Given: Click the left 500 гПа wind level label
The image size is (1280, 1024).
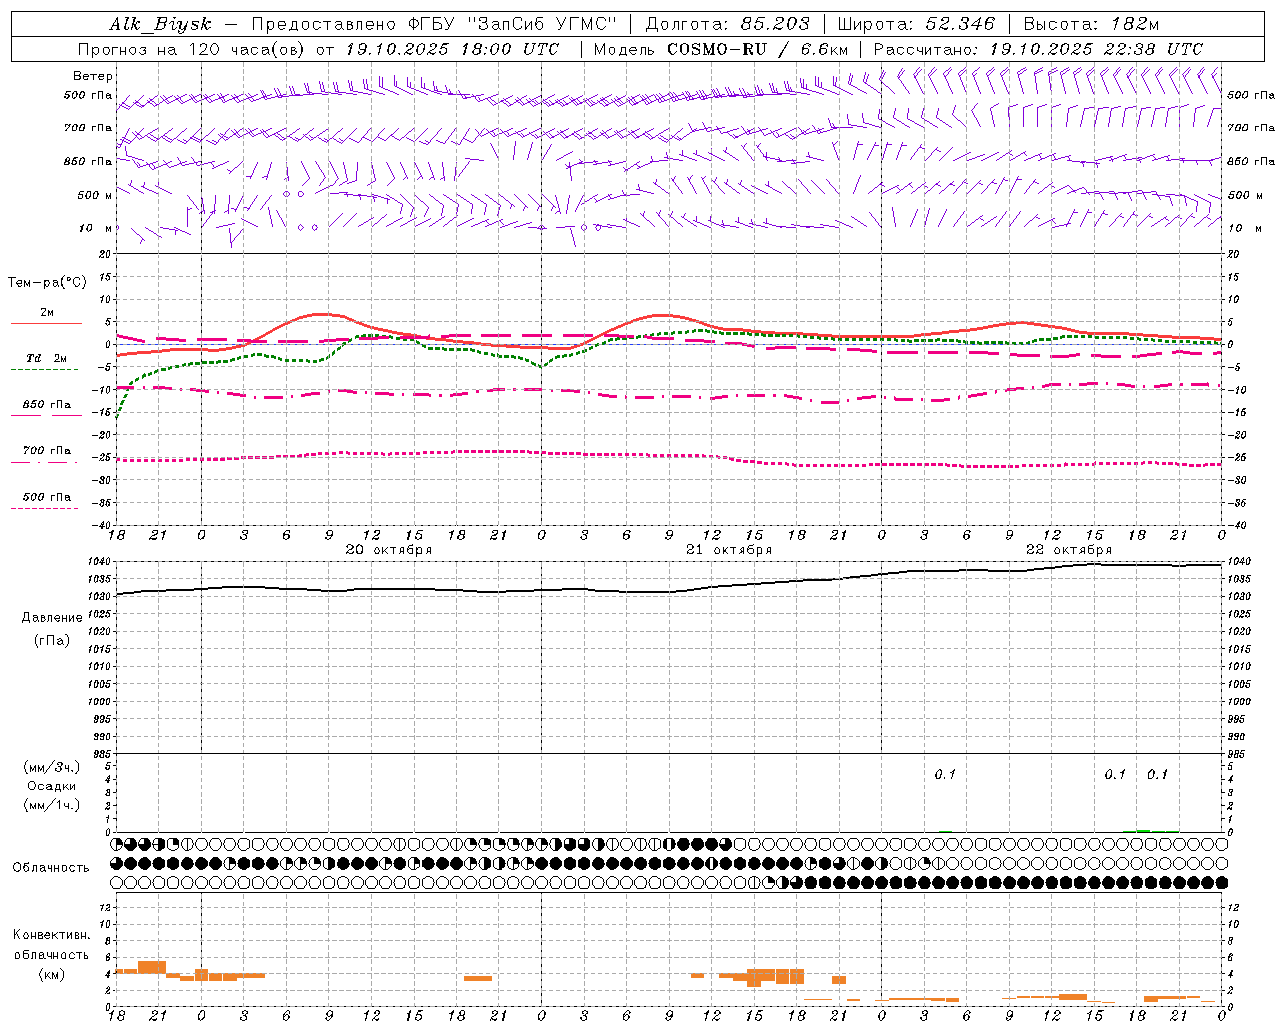Looking at the screenshot, I should tap(88, 96).
